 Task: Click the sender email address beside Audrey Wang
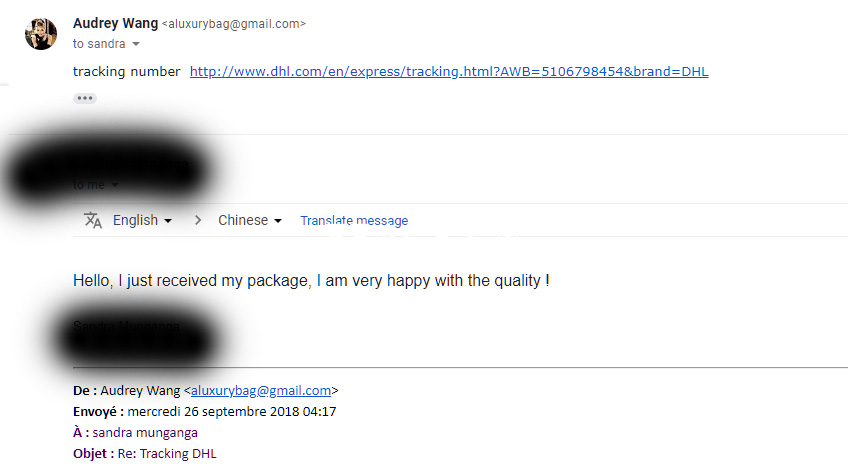pos(234,24)
